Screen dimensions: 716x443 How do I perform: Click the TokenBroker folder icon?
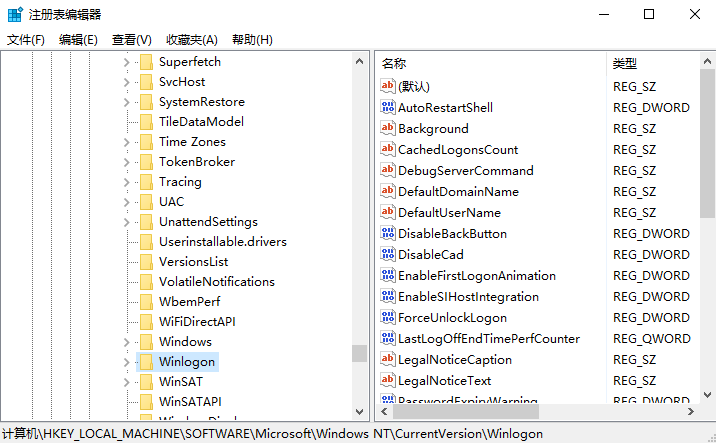(146, 162)
